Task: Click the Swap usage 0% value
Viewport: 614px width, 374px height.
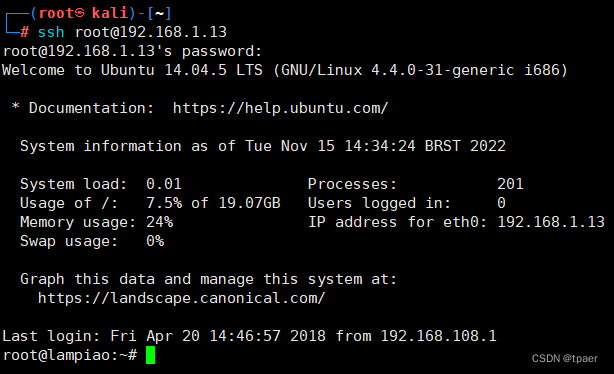Action: coord(155,241)
